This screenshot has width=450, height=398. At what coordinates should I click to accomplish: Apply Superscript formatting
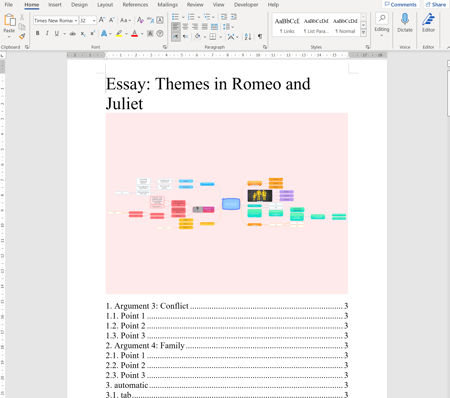click(x=93, y=34)
